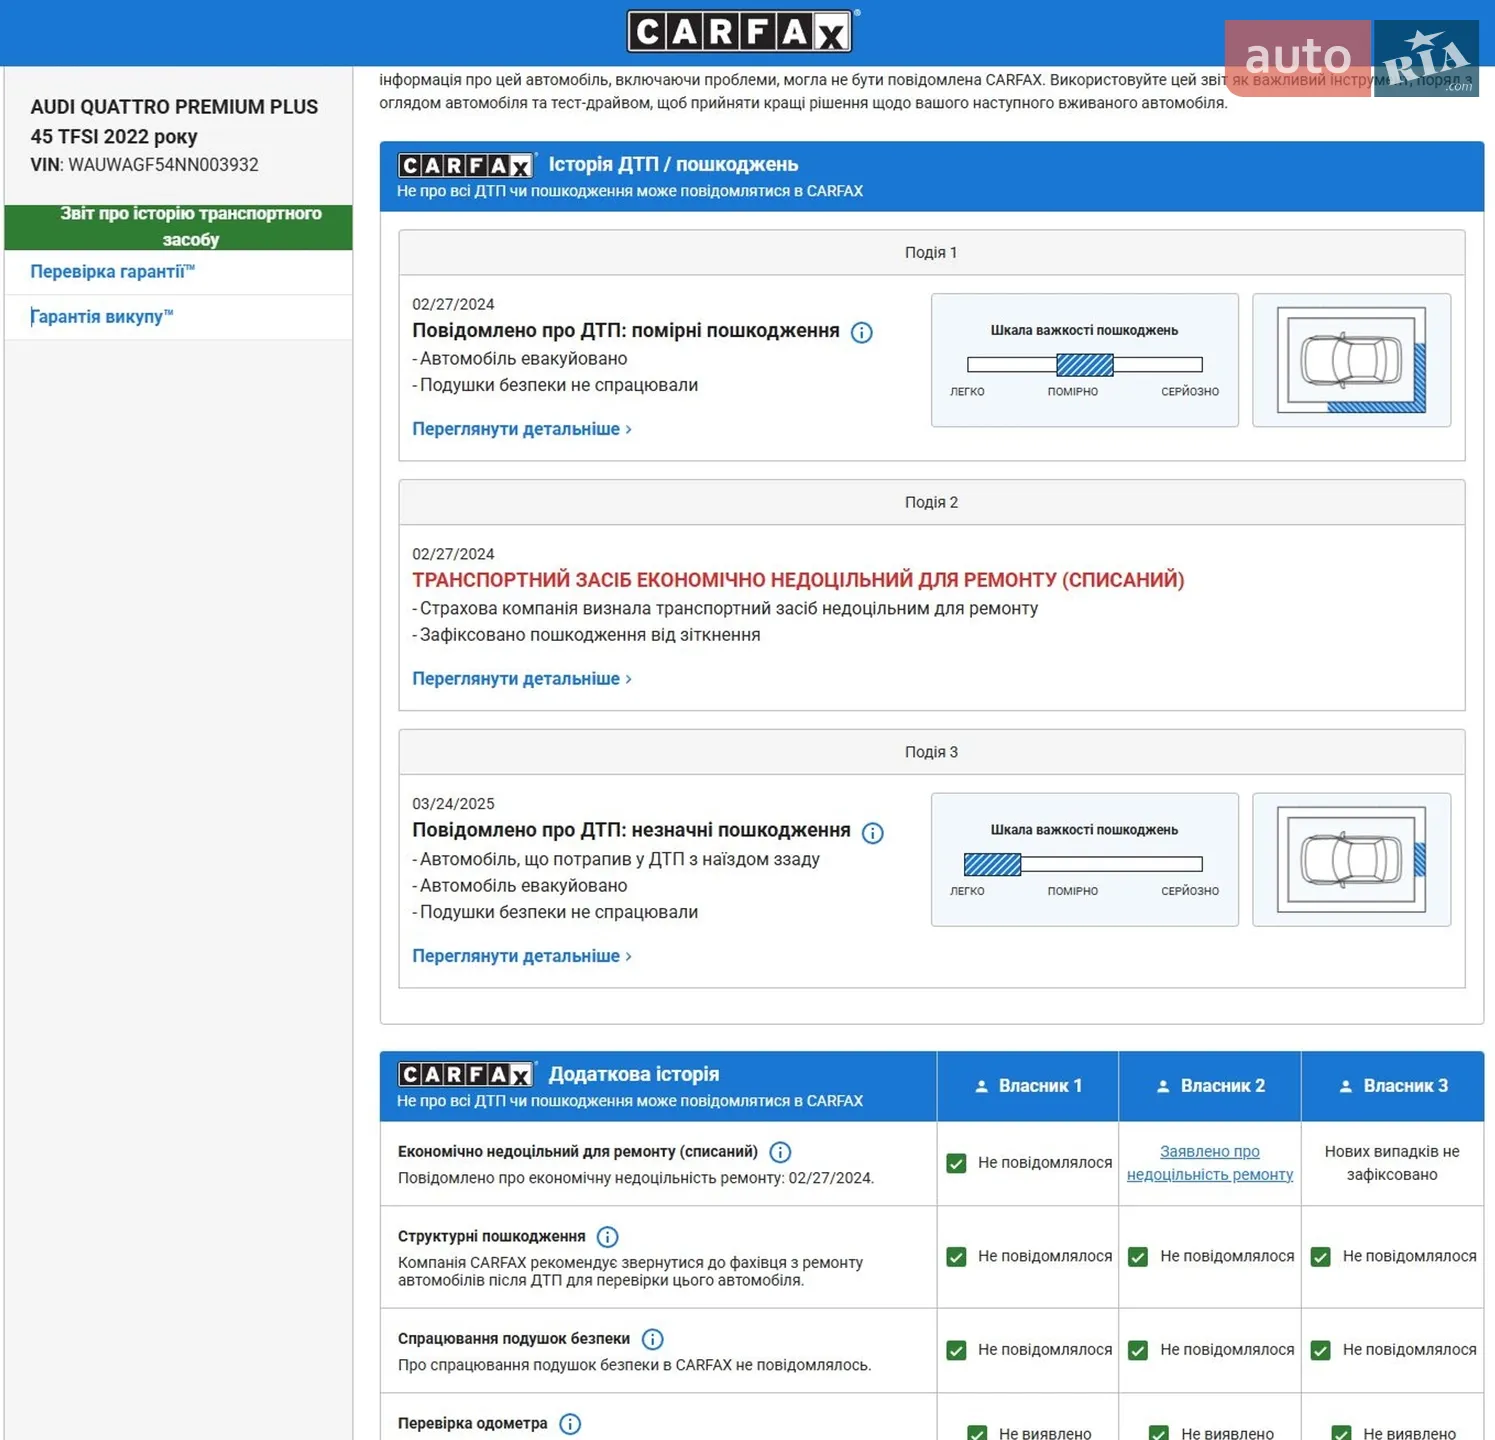Viewport: 1495px width, 1440px height.
Task: Click the person icon beside Власник 3
Action: 1346,1086
